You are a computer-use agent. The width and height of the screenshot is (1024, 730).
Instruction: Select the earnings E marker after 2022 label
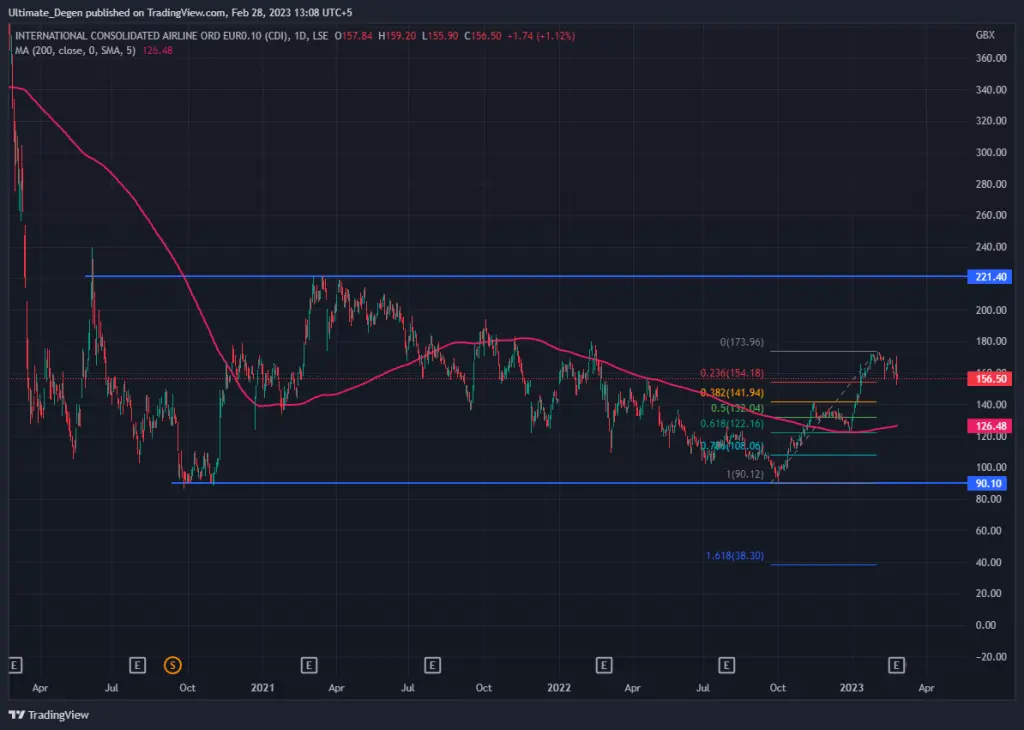click(604, 665)
